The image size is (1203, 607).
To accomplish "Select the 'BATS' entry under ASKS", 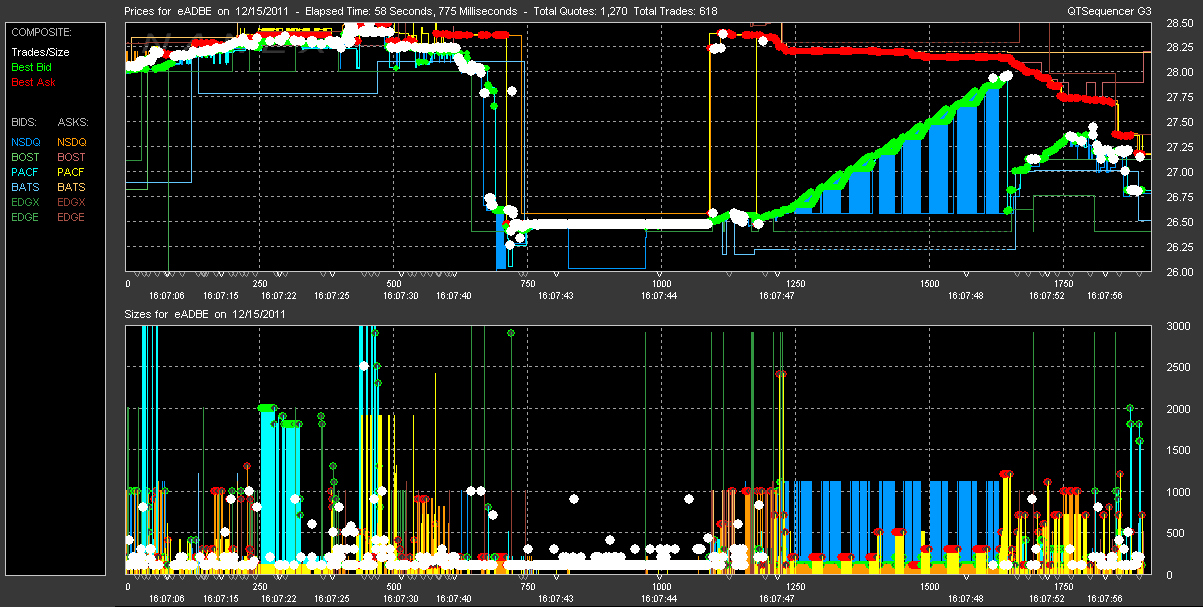I will [72, 187].
